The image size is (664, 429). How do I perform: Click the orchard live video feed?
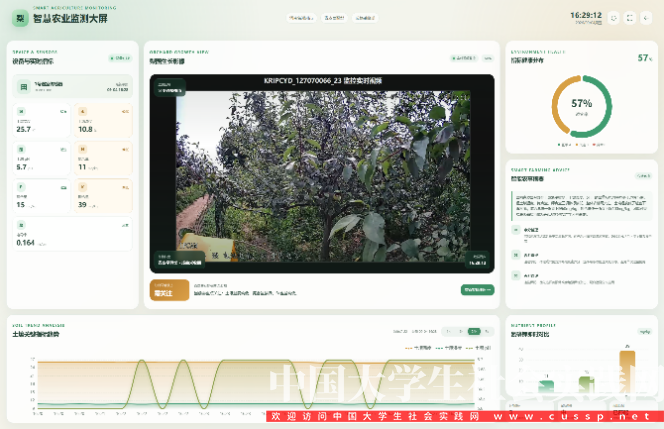click(x=322, y=174)
